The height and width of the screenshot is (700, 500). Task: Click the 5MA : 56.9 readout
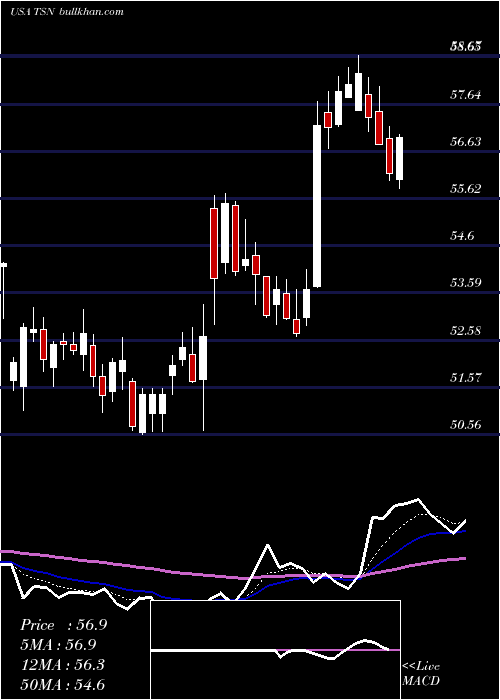(x=58, y=645)
